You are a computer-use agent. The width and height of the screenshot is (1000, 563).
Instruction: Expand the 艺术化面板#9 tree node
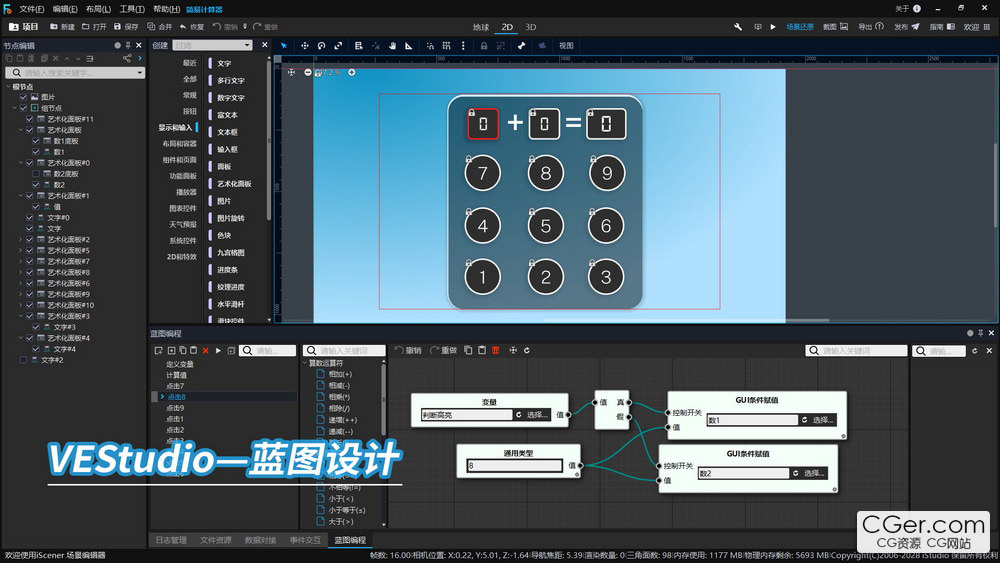point(20,294)
